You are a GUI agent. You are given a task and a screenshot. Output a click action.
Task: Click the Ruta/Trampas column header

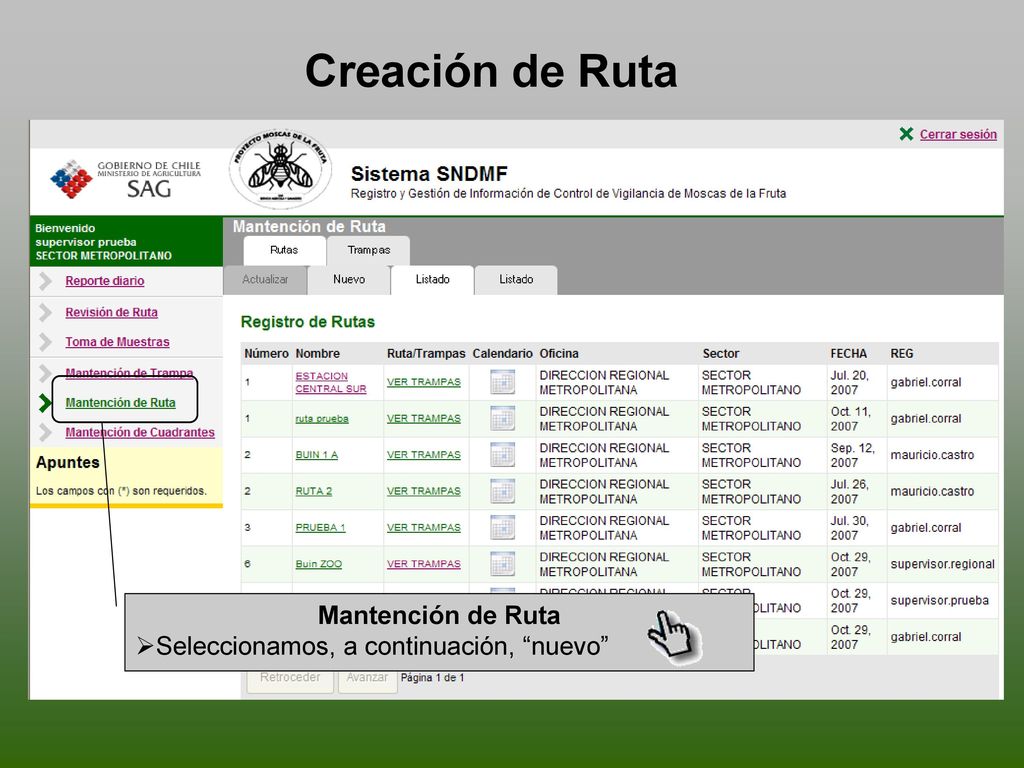pos(426,353)
